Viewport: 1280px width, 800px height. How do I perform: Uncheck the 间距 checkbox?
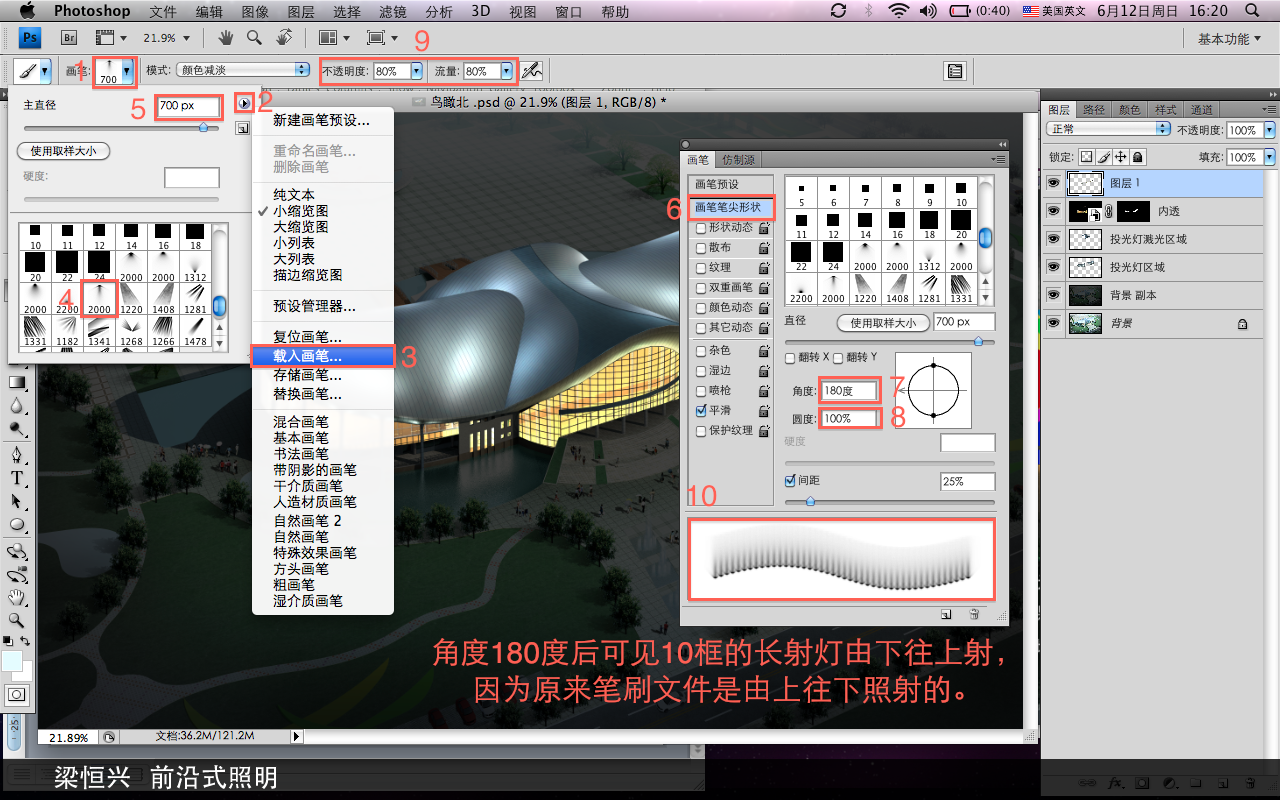pyautogui.click(x=790, y=481)
